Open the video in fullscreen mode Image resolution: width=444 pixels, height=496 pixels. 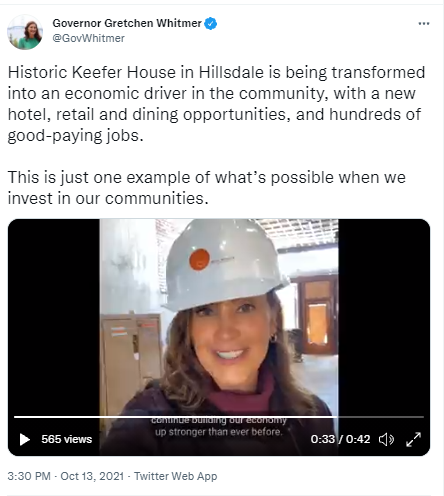[x=414, y=439]
